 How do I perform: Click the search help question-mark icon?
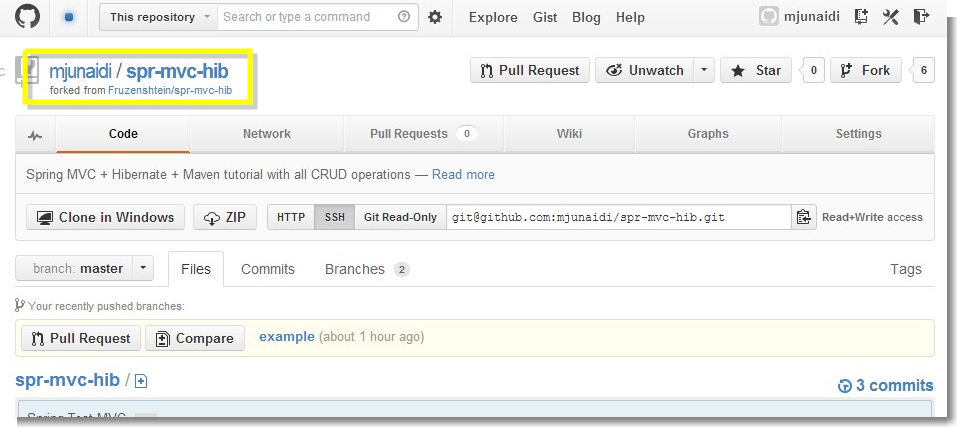pyautogui.click(x=403, y=17)
